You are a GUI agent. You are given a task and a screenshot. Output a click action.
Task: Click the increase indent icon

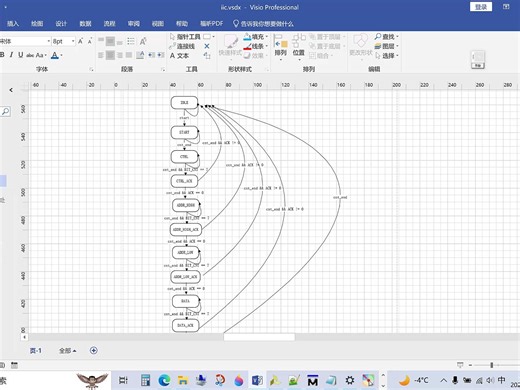tap(161, 55)
